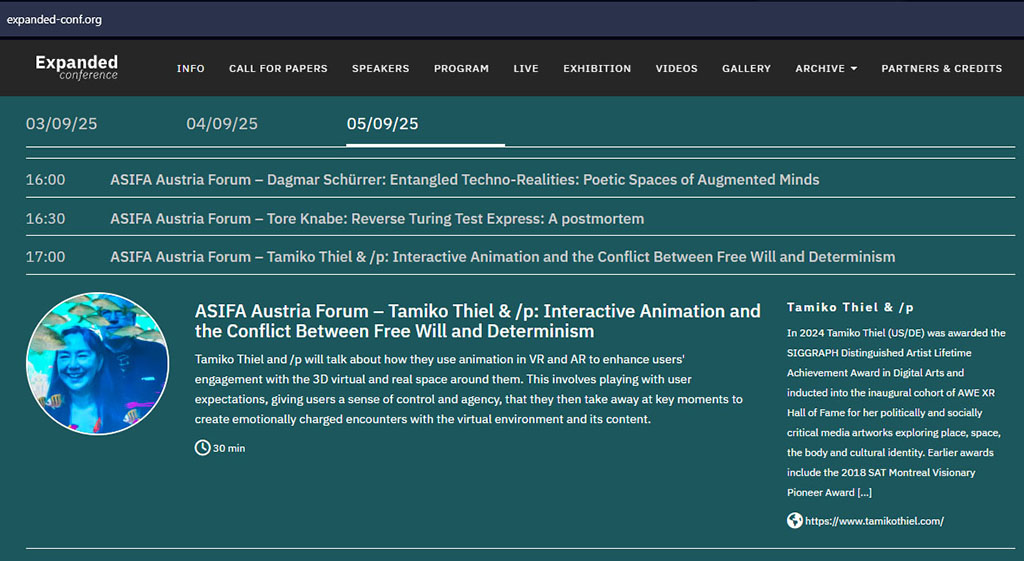Open the INFO menu item

coord(191,69)
